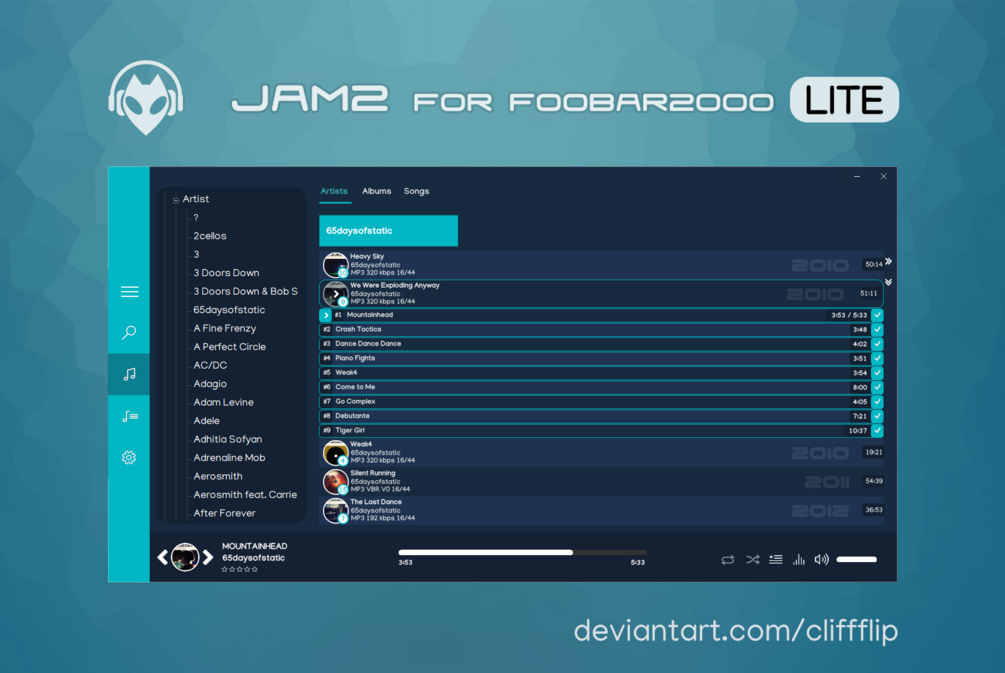Image resolution: width=1005 pixels, height=673 pixels.
Task: Skip to next track arrow
Action: pos(208,557)
